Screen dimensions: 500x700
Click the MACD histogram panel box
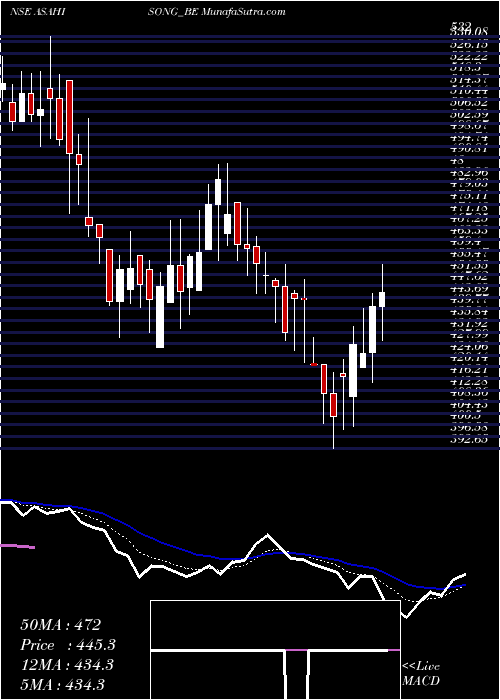click(x=275, y=650)
